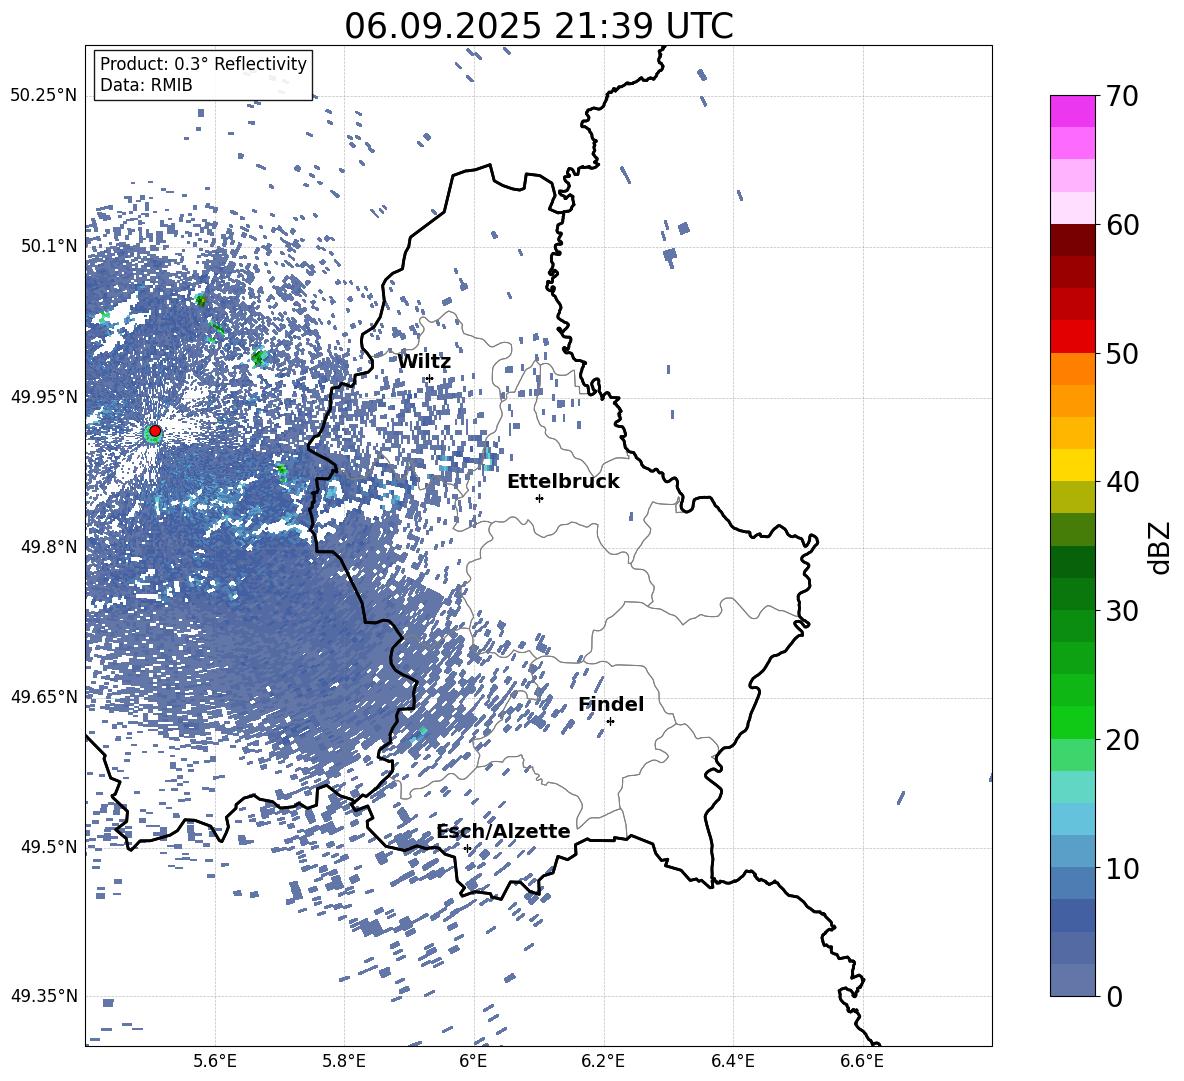Click the 49.95°N latitude label
1184x1081 pixels.
(x=44, y=396)
